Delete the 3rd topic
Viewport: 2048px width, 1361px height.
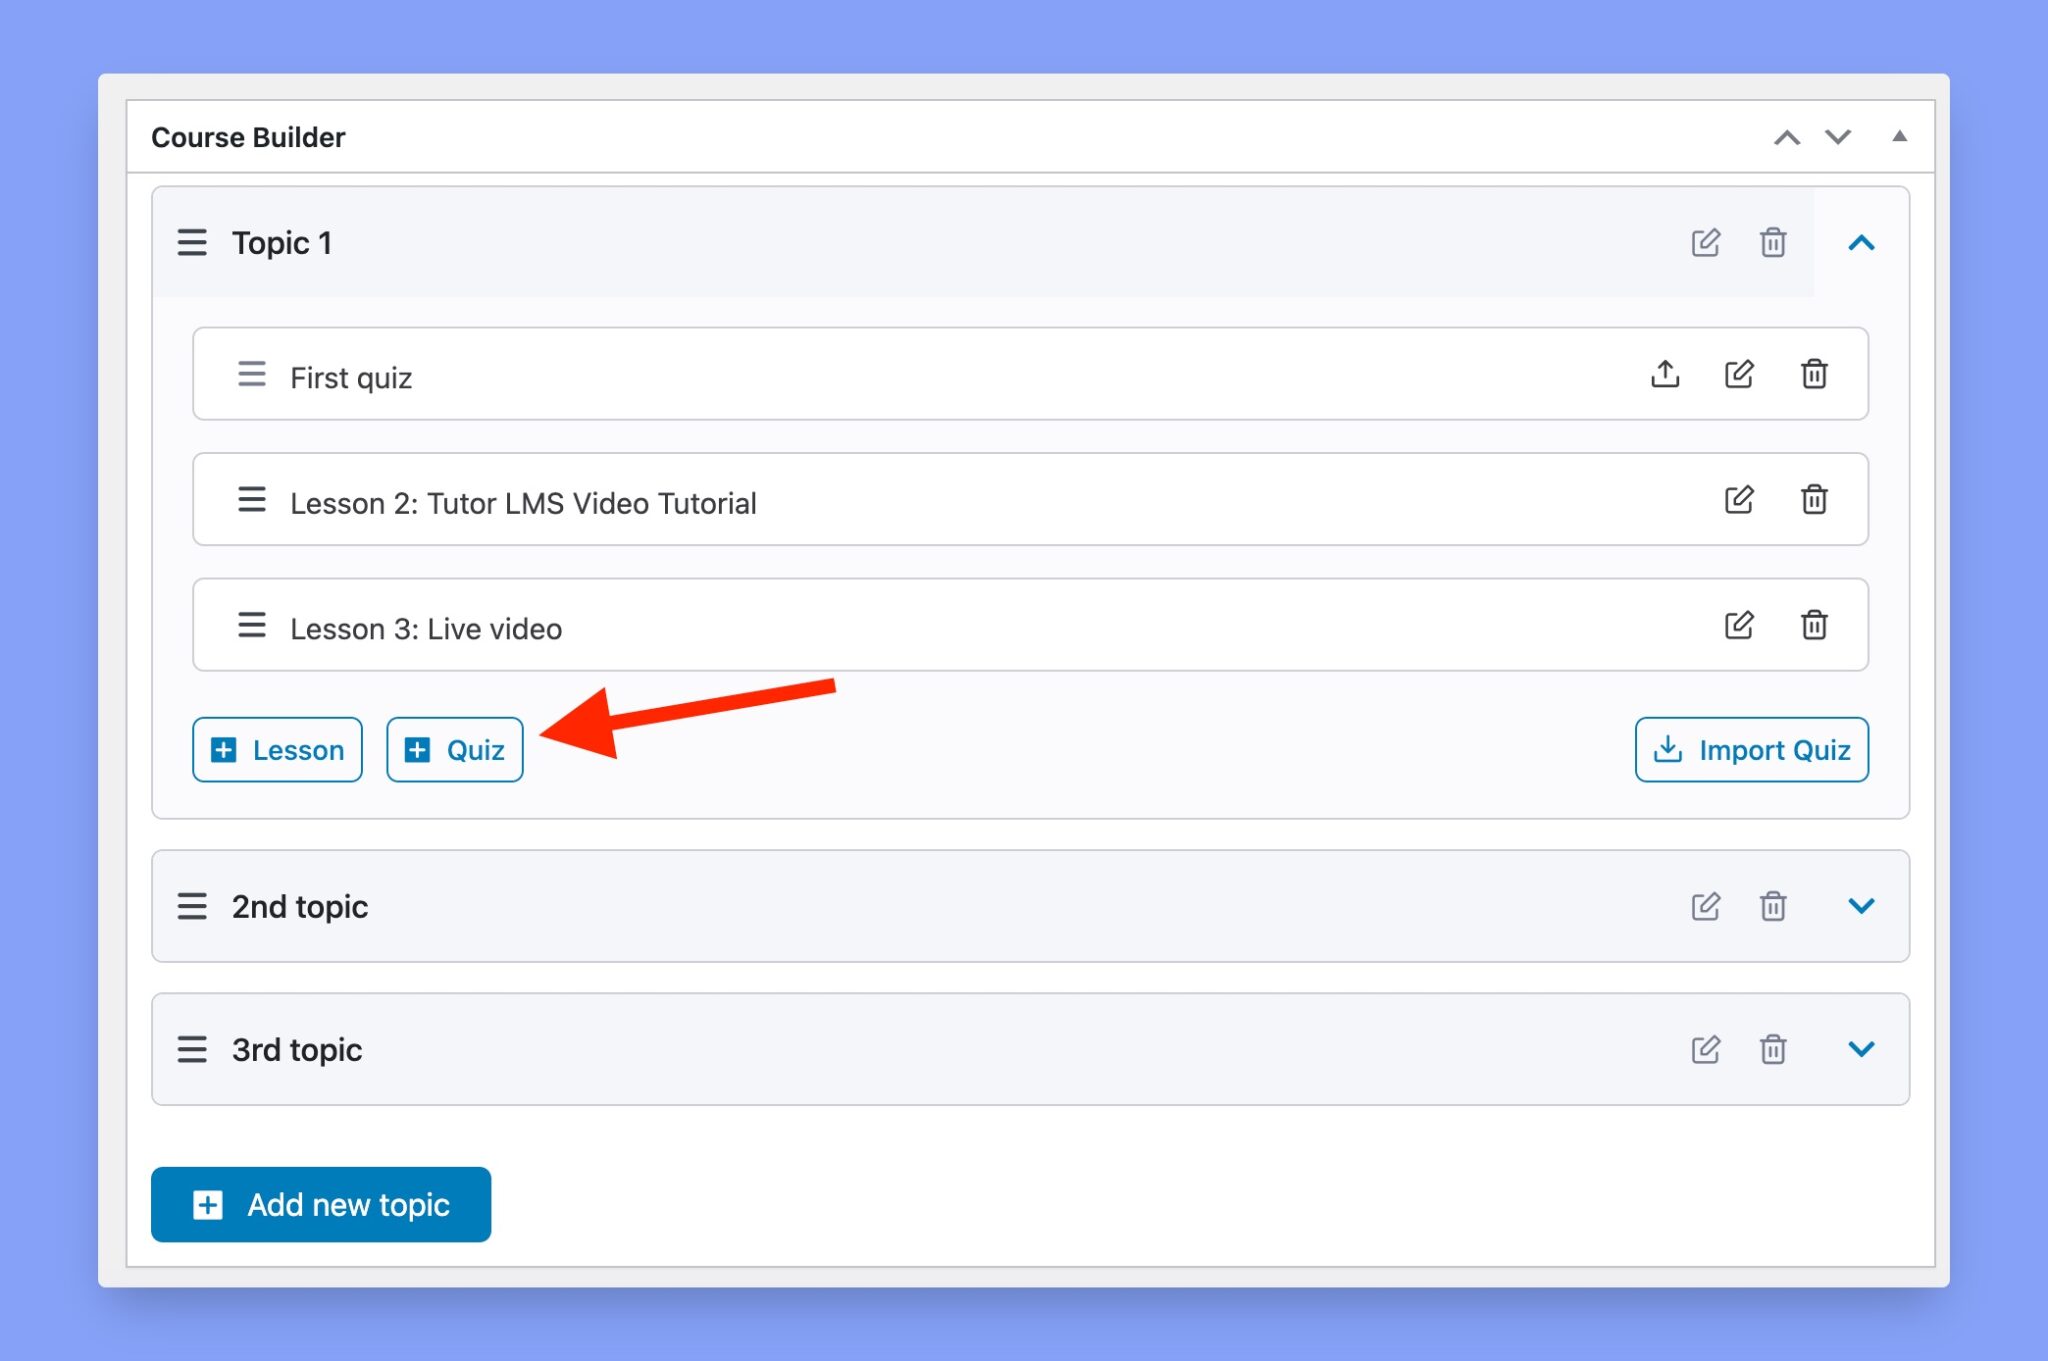coord(1773,1049)
